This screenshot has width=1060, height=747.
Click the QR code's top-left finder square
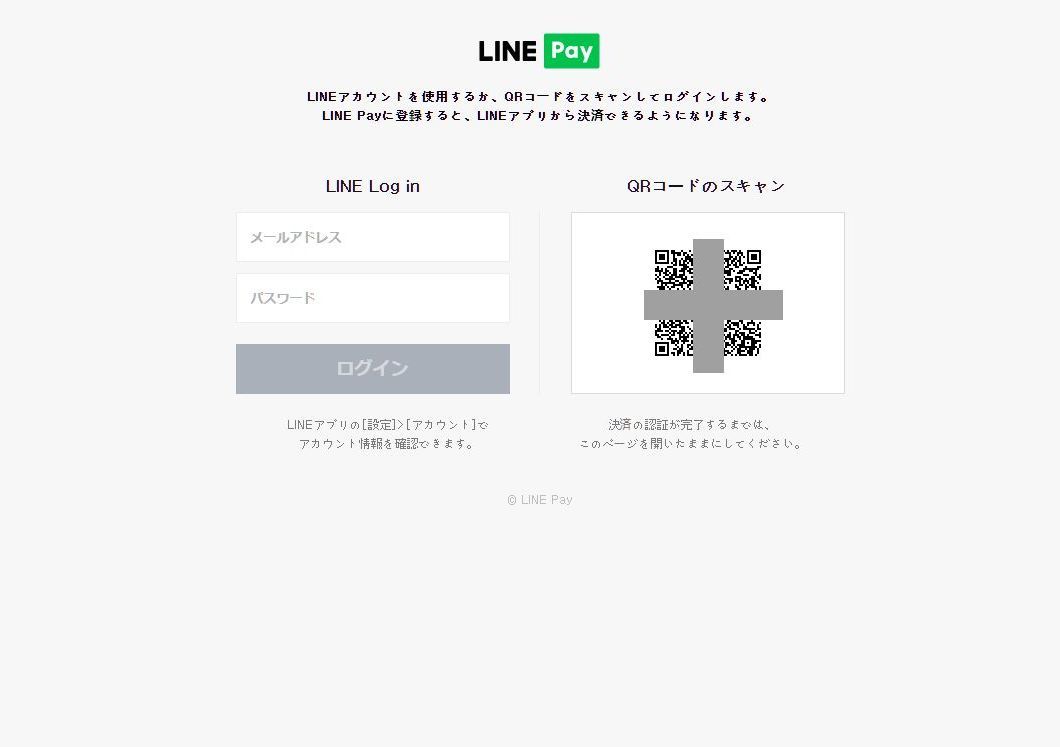pos(662,257)
